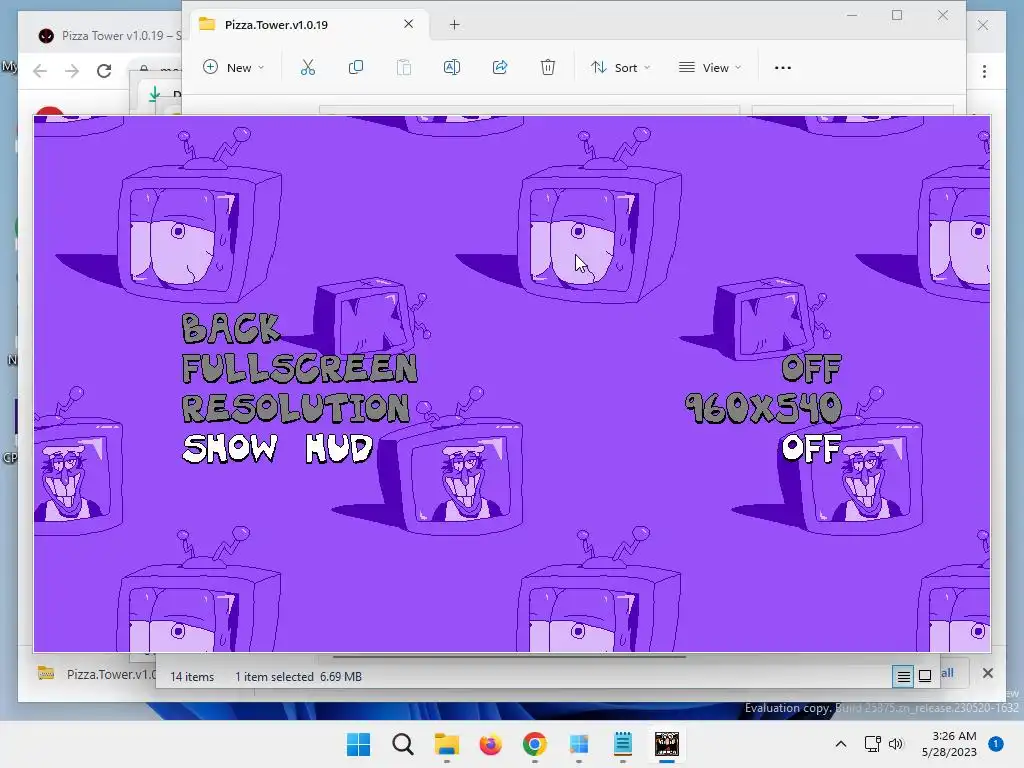Click the 14 items status text

[192, 677]
